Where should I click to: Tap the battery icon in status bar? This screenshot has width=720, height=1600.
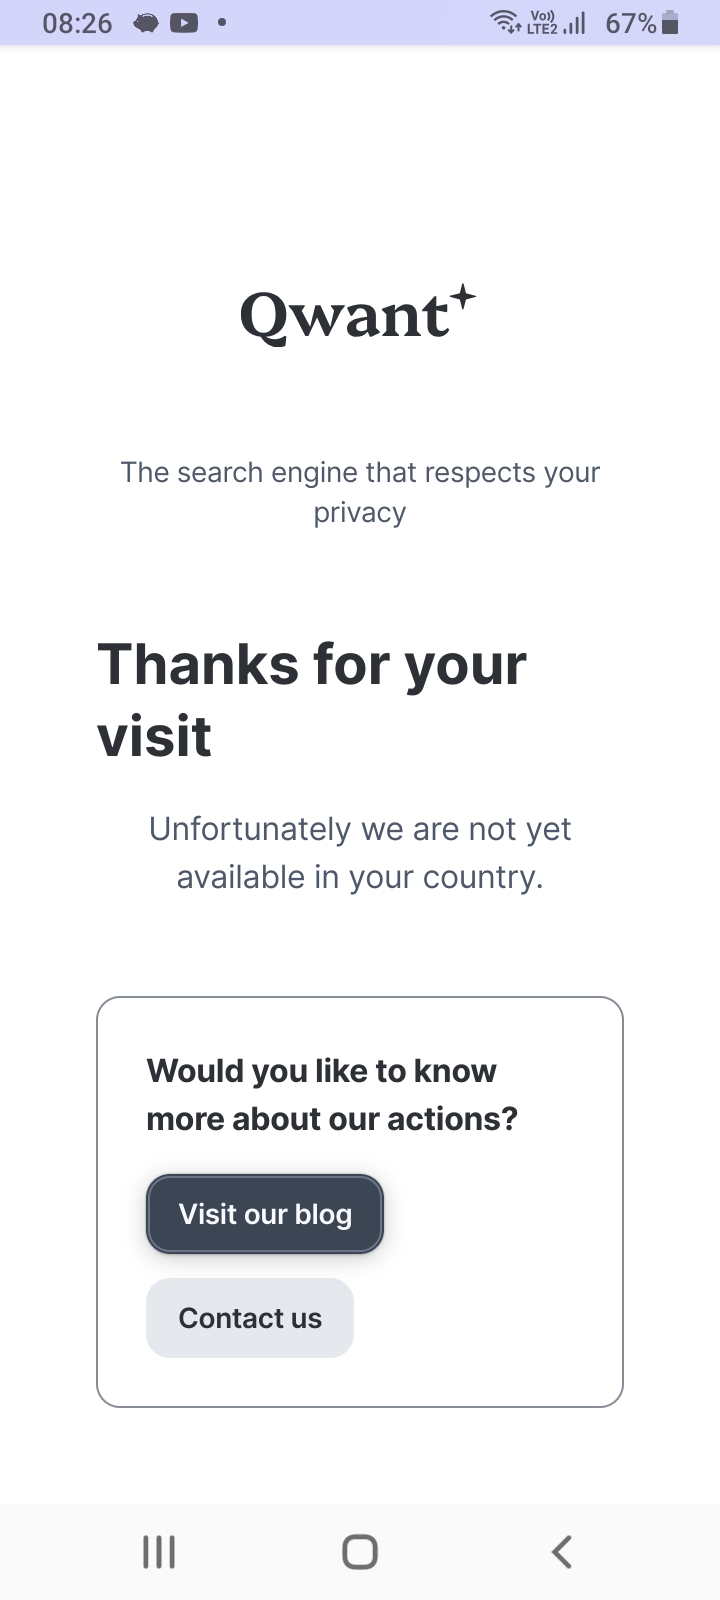coord(670,23)
